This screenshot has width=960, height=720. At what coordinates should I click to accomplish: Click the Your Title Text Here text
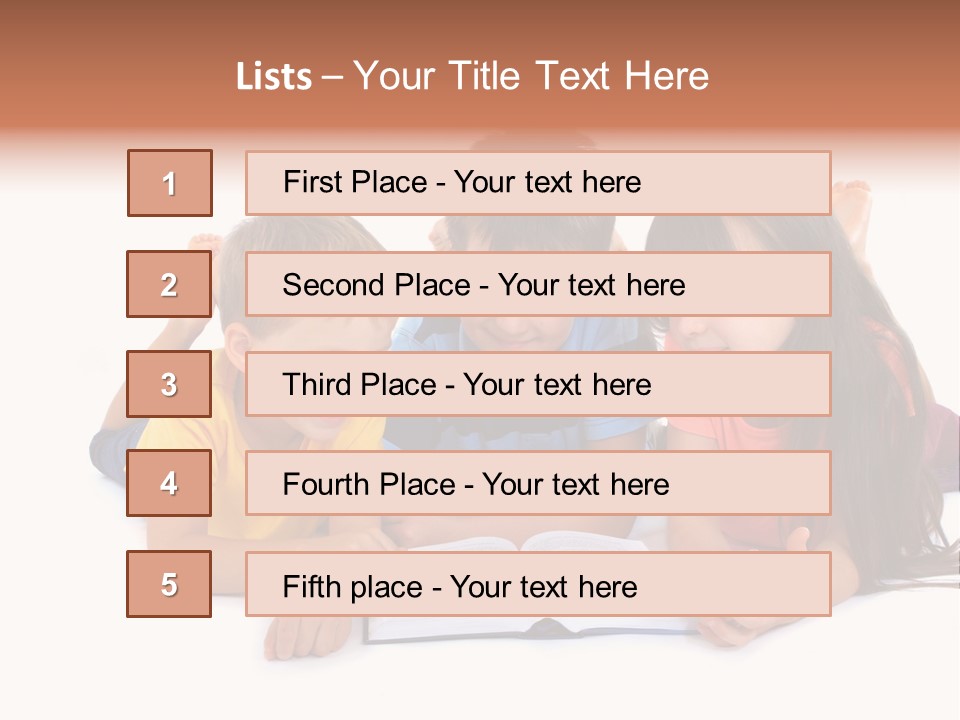click(531, 76)
